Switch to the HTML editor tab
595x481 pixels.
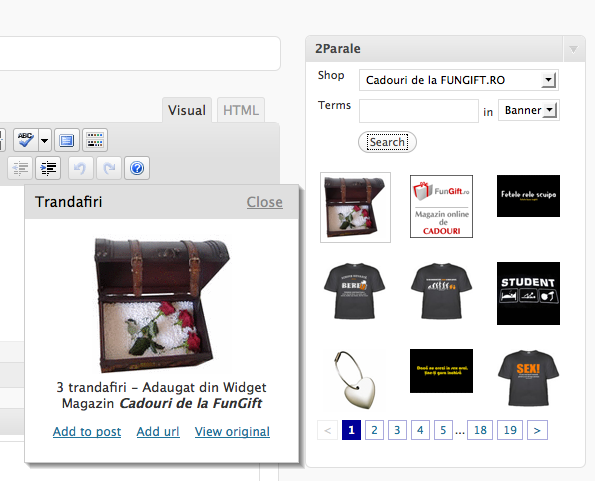tap(241, 110)
